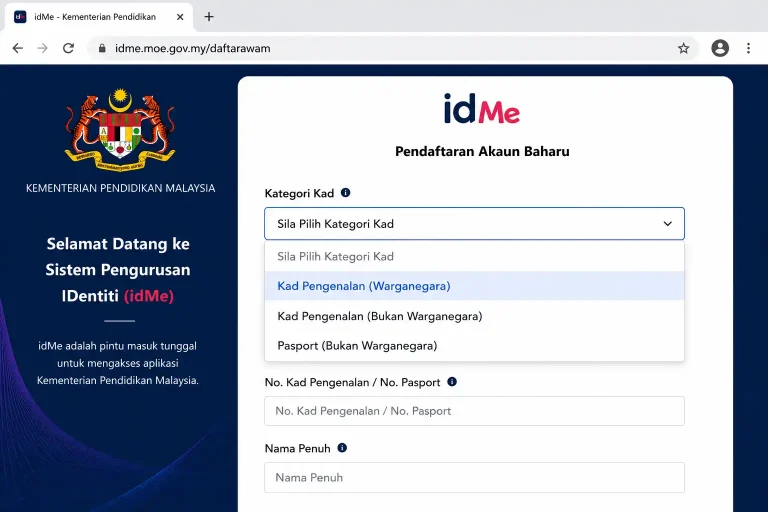Screen dimensions: 768x512
Task: Click the idMe tab favicon
Action: [x=20, y=17]
